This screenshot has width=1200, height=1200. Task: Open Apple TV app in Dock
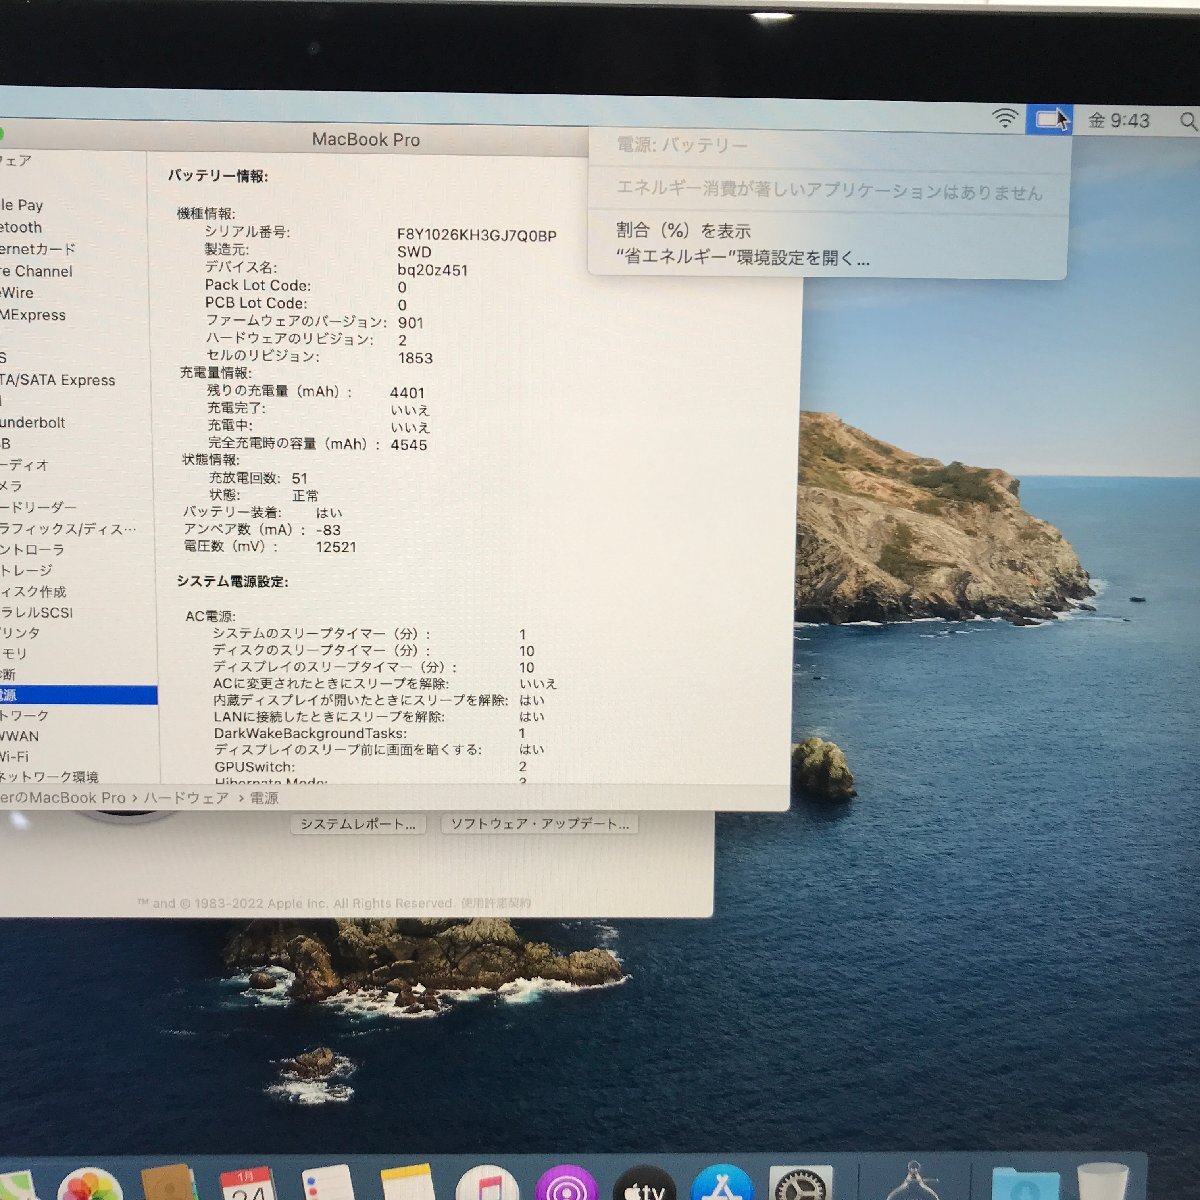[x=644, y=1184]
